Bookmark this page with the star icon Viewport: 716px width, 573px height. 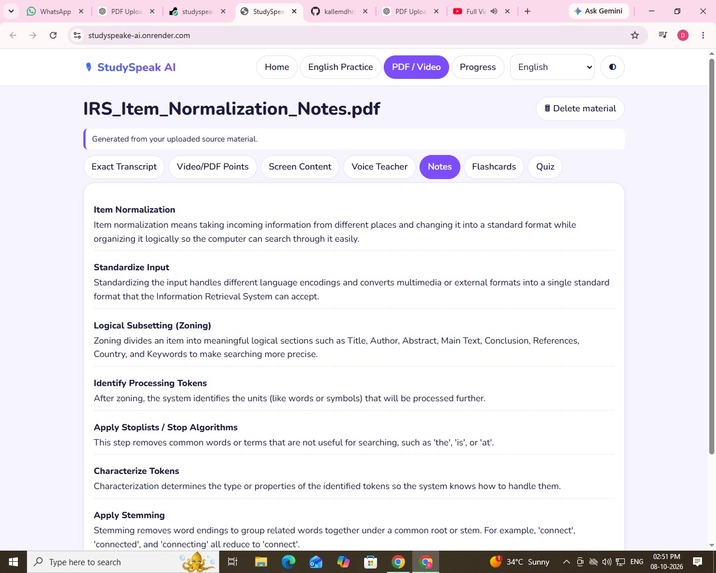pyautogui.click(x=634, y=35)
